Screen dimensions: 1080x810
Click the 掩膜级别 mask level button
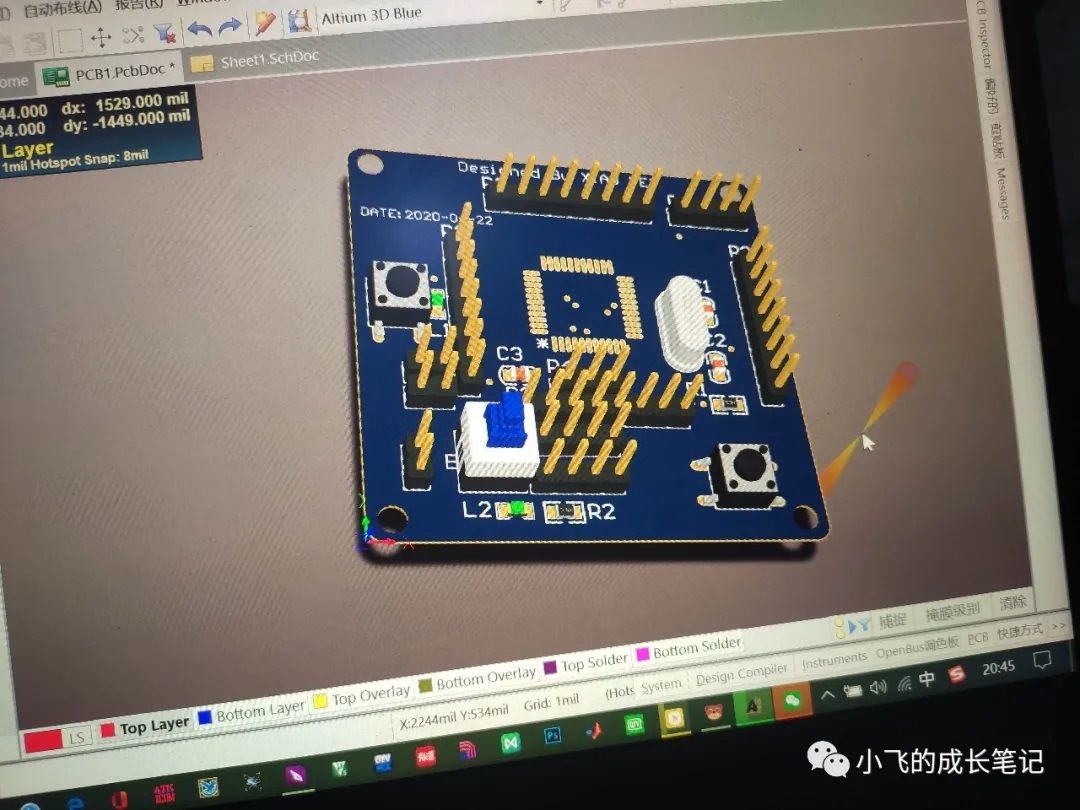tap(953, 611)
